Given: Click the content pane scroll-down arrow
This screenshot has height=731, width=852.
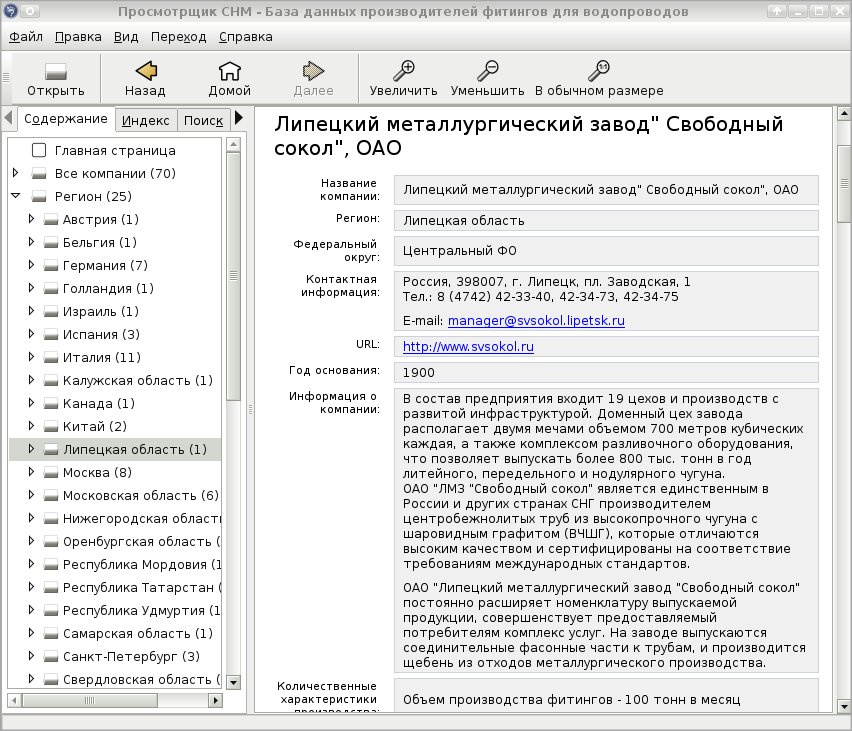Looking at the screenshot, I should point(844,707).
